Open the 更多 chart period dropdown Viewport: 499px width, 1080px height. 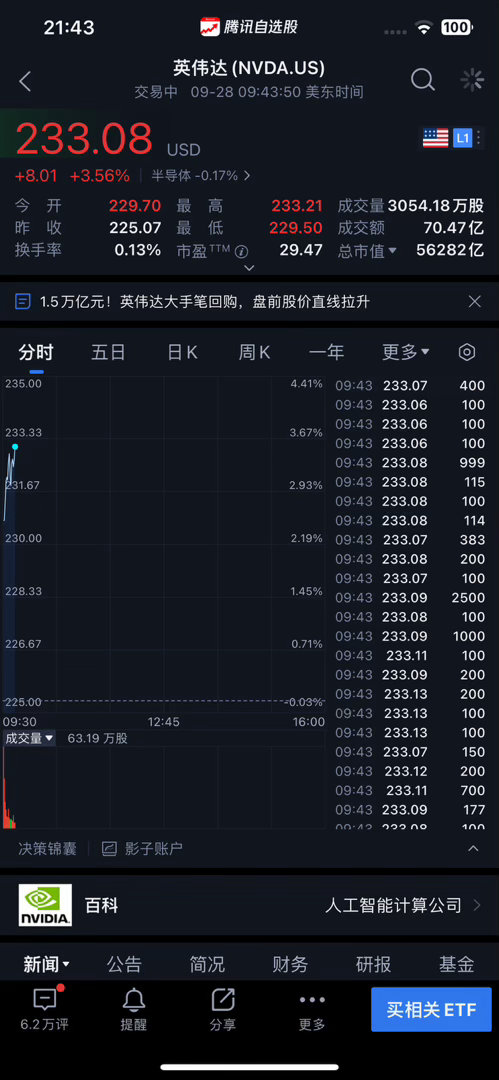pos(406,353)
